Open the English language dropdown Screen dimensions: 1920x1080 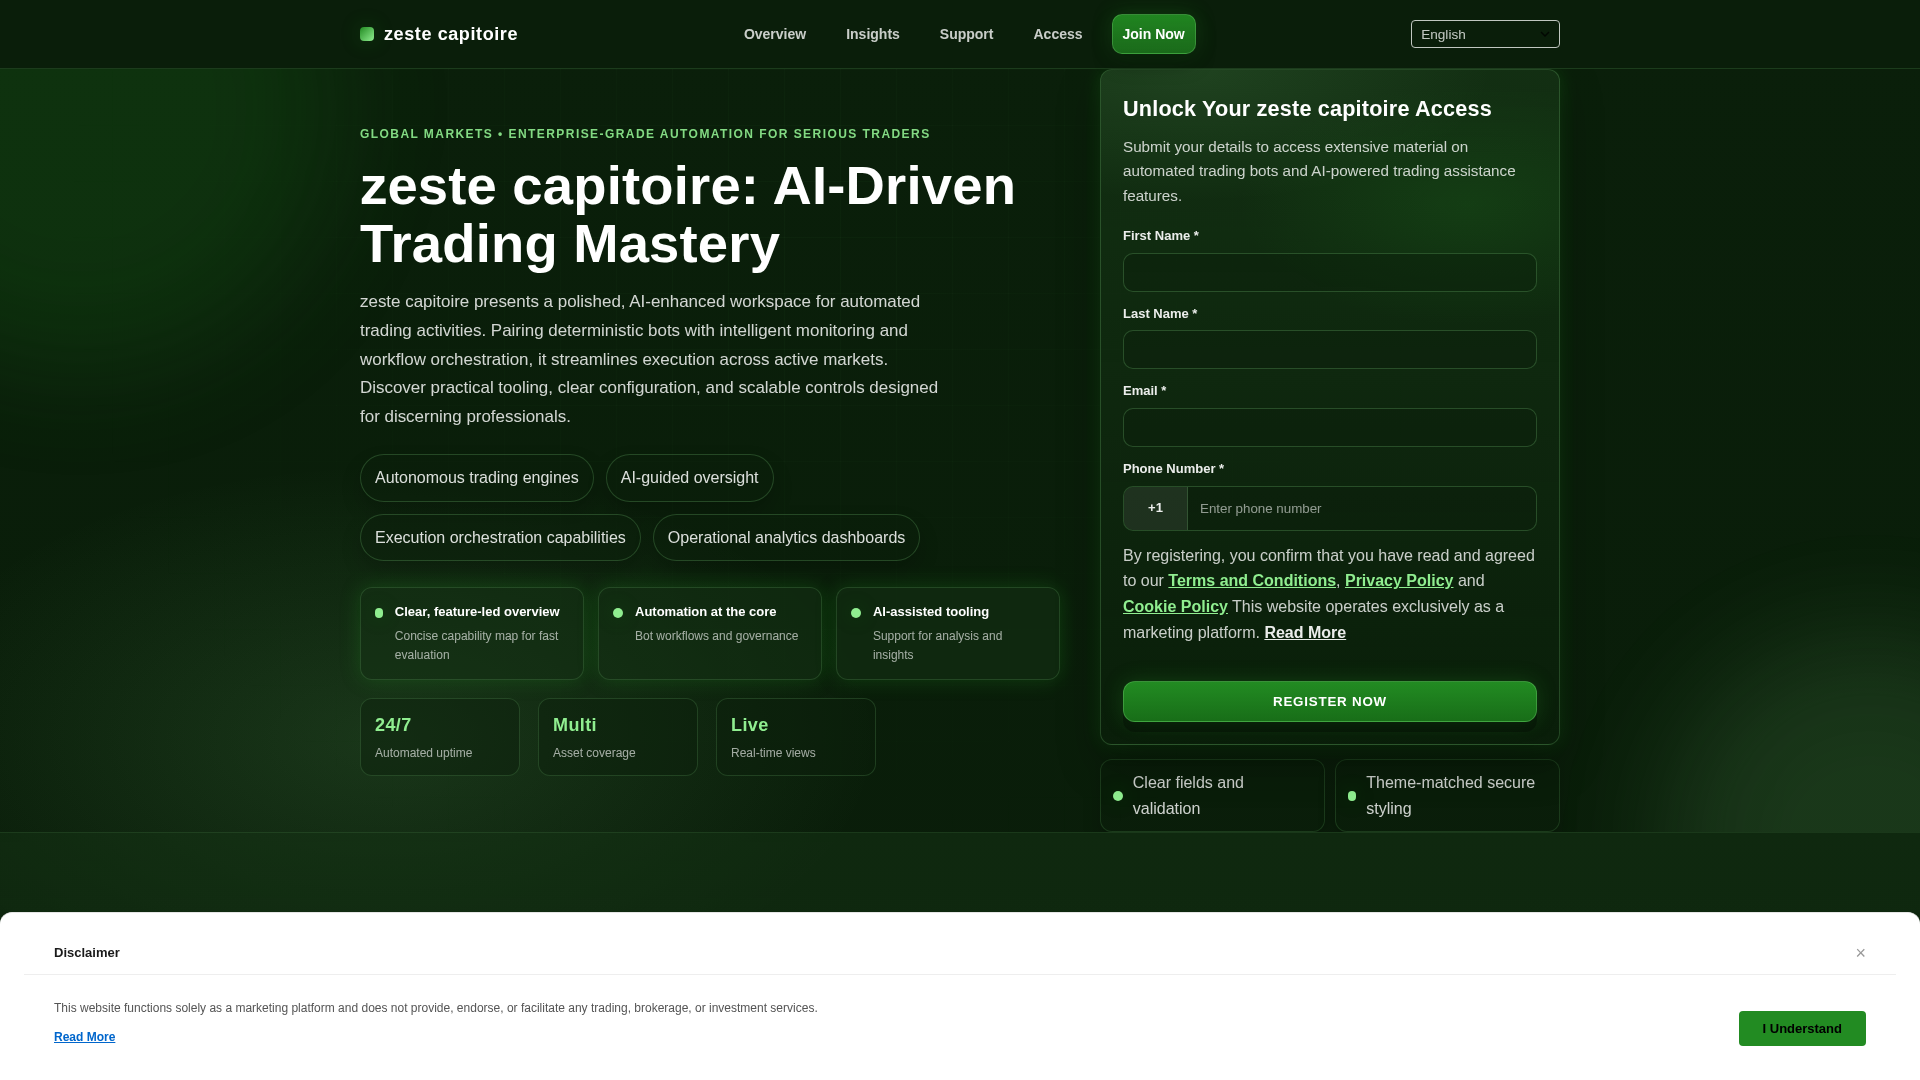coord(1485,34)
